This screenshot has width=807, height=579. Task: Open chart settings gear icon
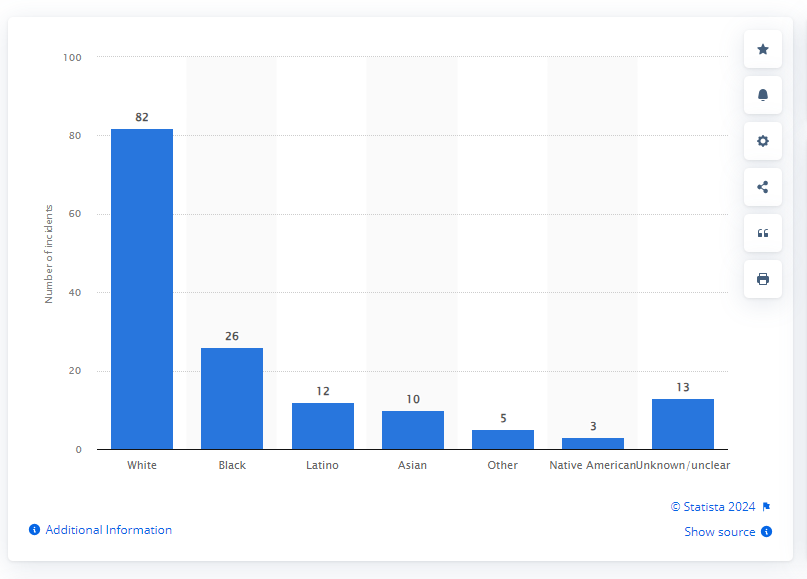click(763, 141)
